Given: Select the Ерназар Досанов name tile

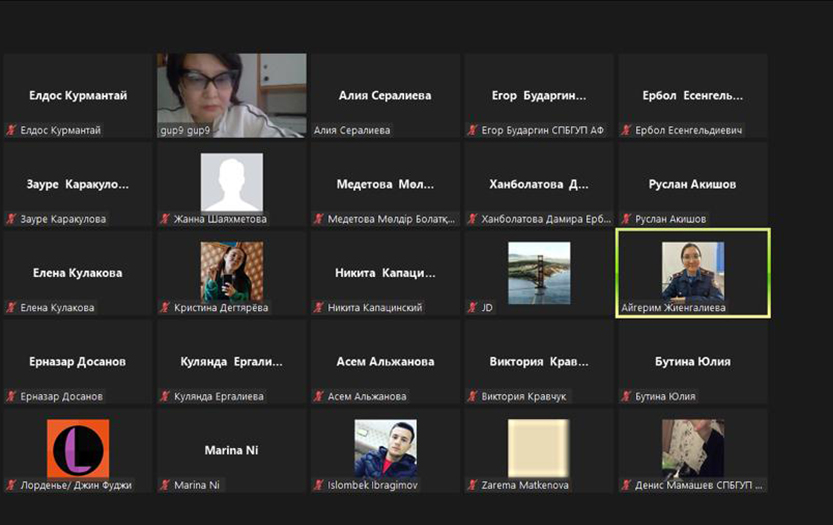Looking at the screenshot, I should click(x=78, y=361).
